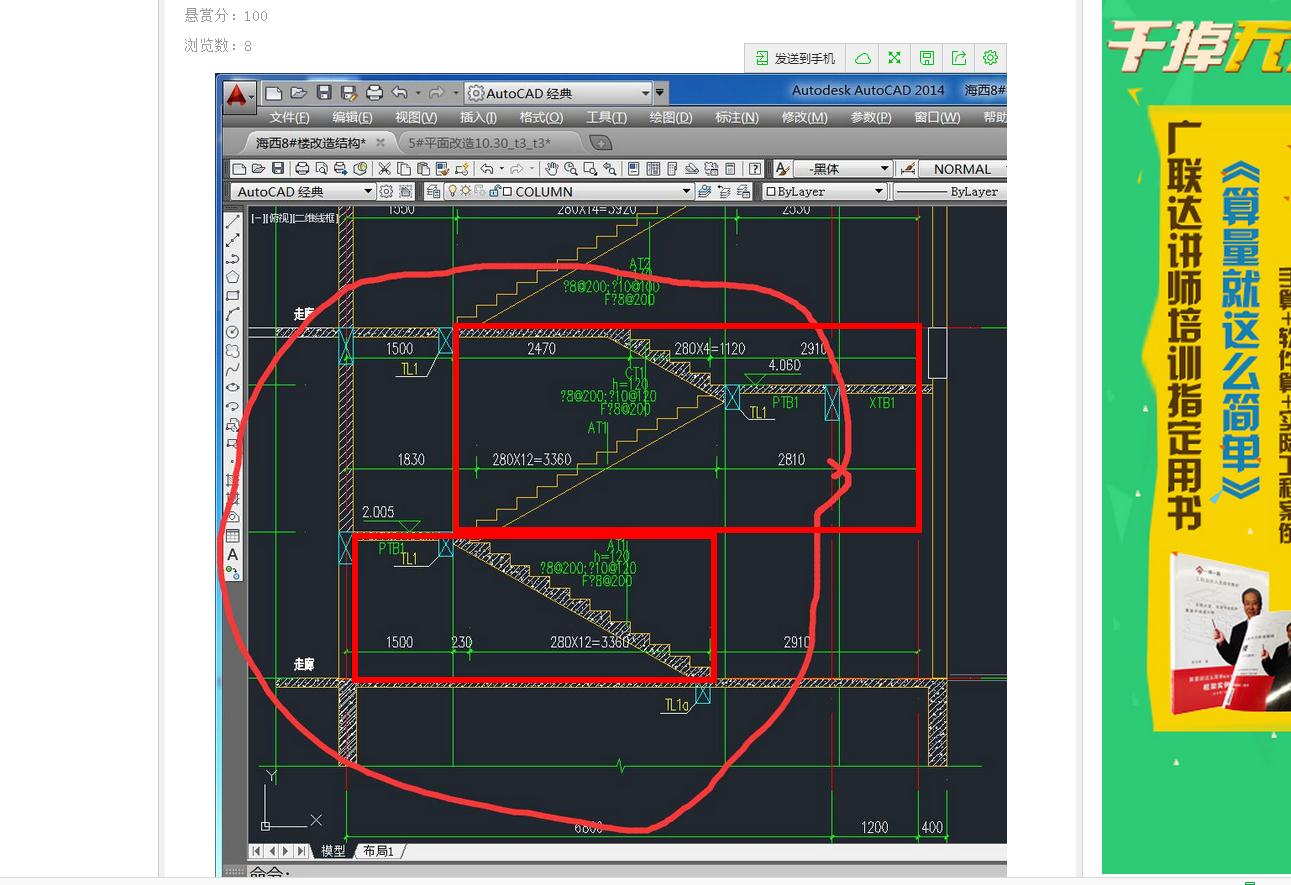Select the Line draw tool
Image resolution: width=1291 pixels, height=885 pixels.
pyautogui.click(x=232, y=222)
